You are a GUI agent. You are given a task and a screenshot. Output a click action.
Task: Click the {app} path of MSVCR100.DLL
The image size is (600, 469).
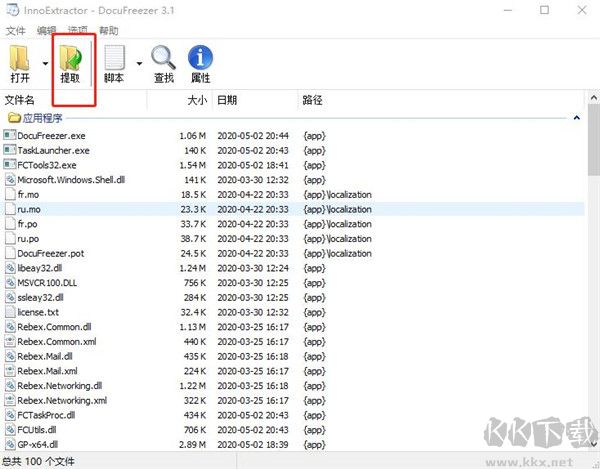pyautogui.click(x=314, y=283)
